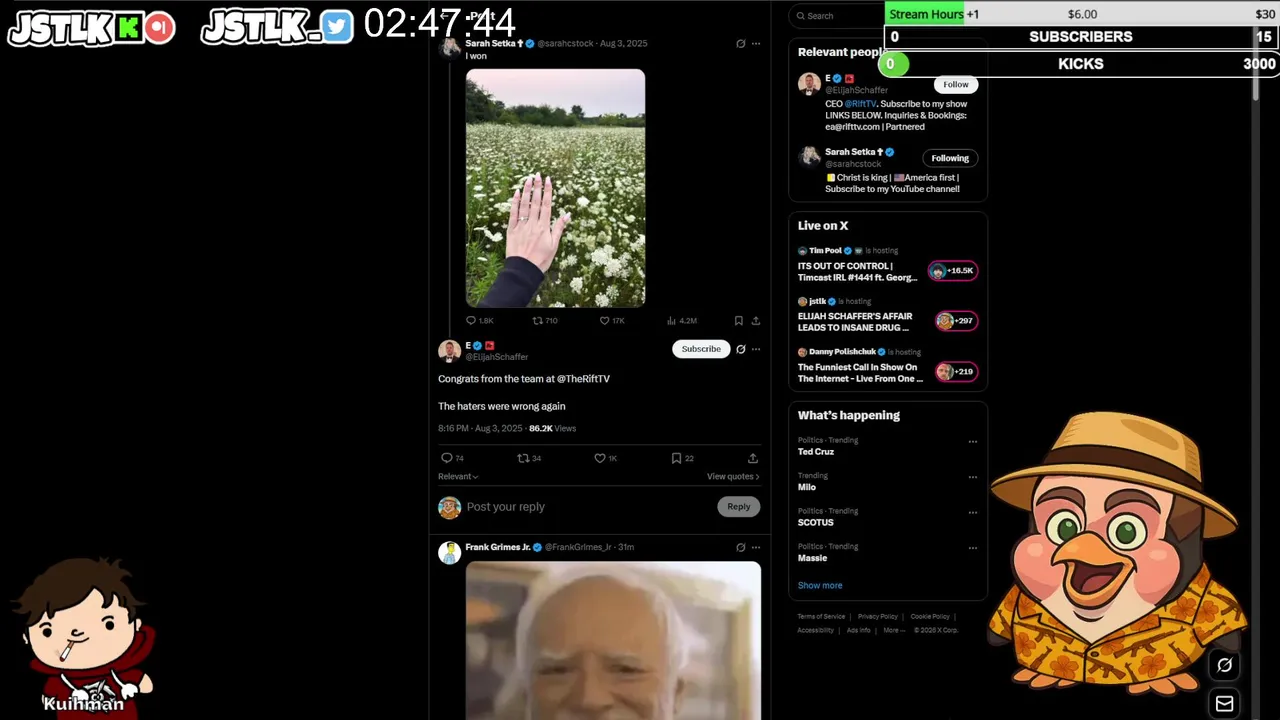Click Grok icon on Frank Grimes Jr. post
Screen dimensions: 1280x720
pos(740,547)
